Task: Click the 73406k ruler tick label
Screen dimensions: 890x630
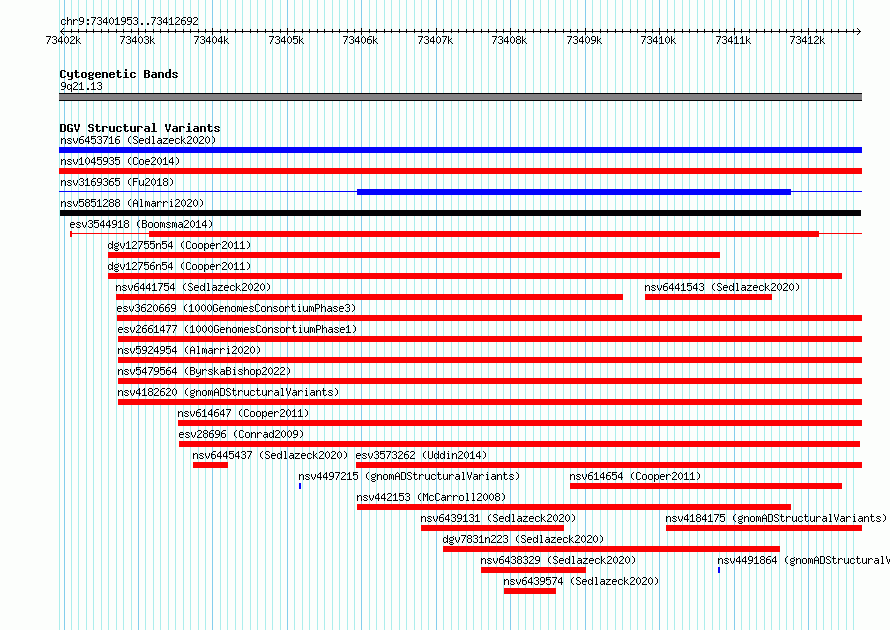Action: [360, 40]
